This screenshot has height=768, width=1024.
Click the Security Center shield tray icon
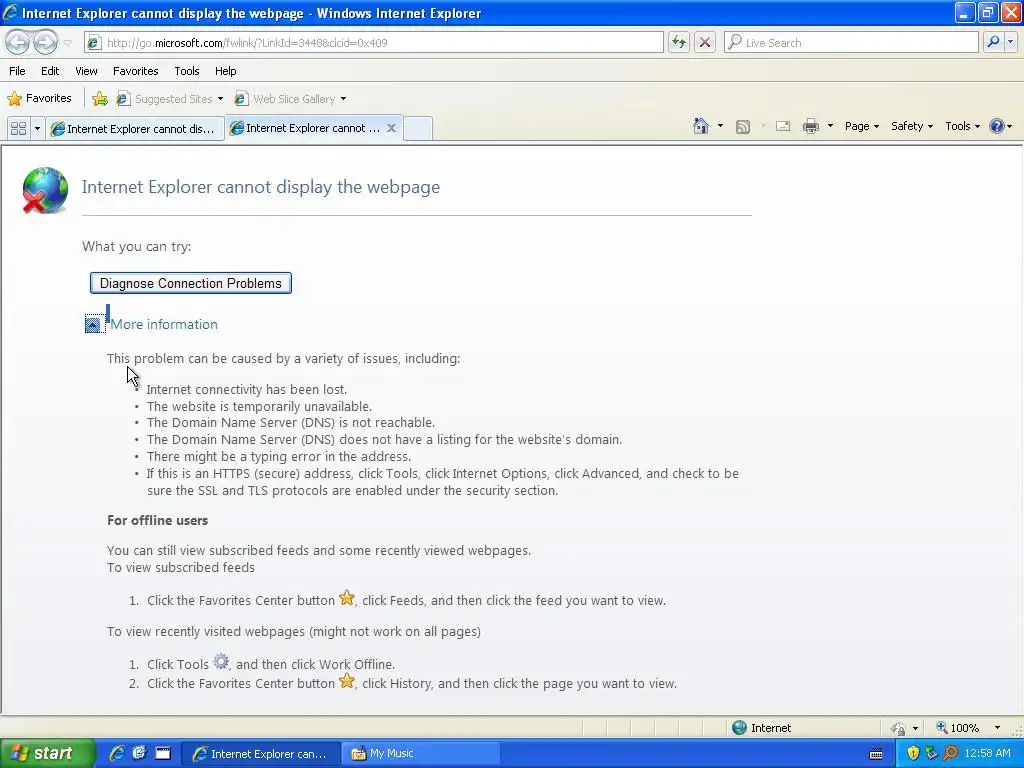[913, 754]
